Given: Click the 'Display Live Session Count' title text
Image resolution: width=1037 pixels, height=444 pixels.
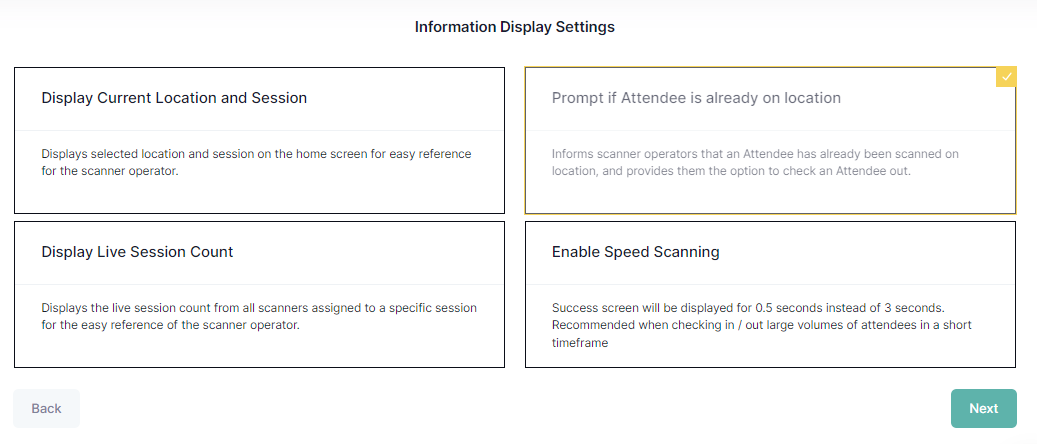Looking at the screenshot, I should point(137,252).
